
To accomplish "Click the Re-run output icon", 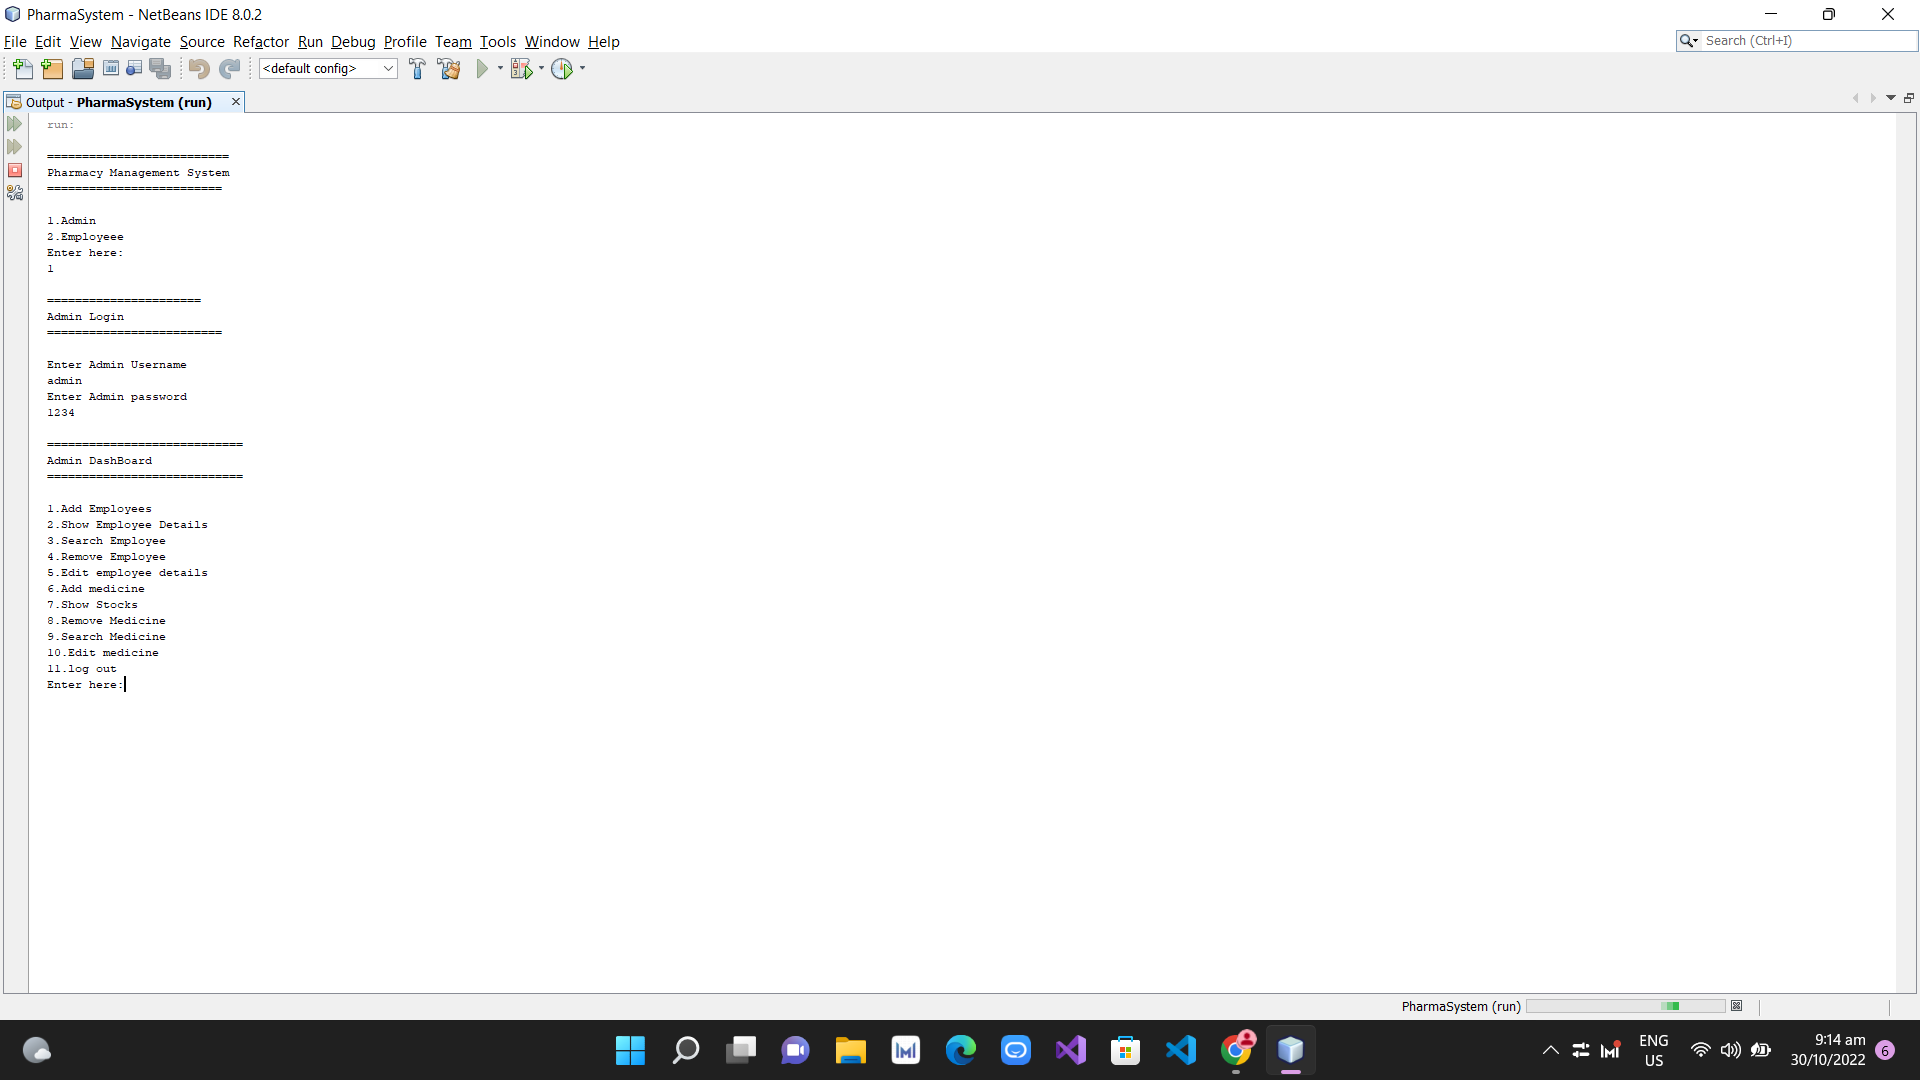I will click(x=15, y=124).
